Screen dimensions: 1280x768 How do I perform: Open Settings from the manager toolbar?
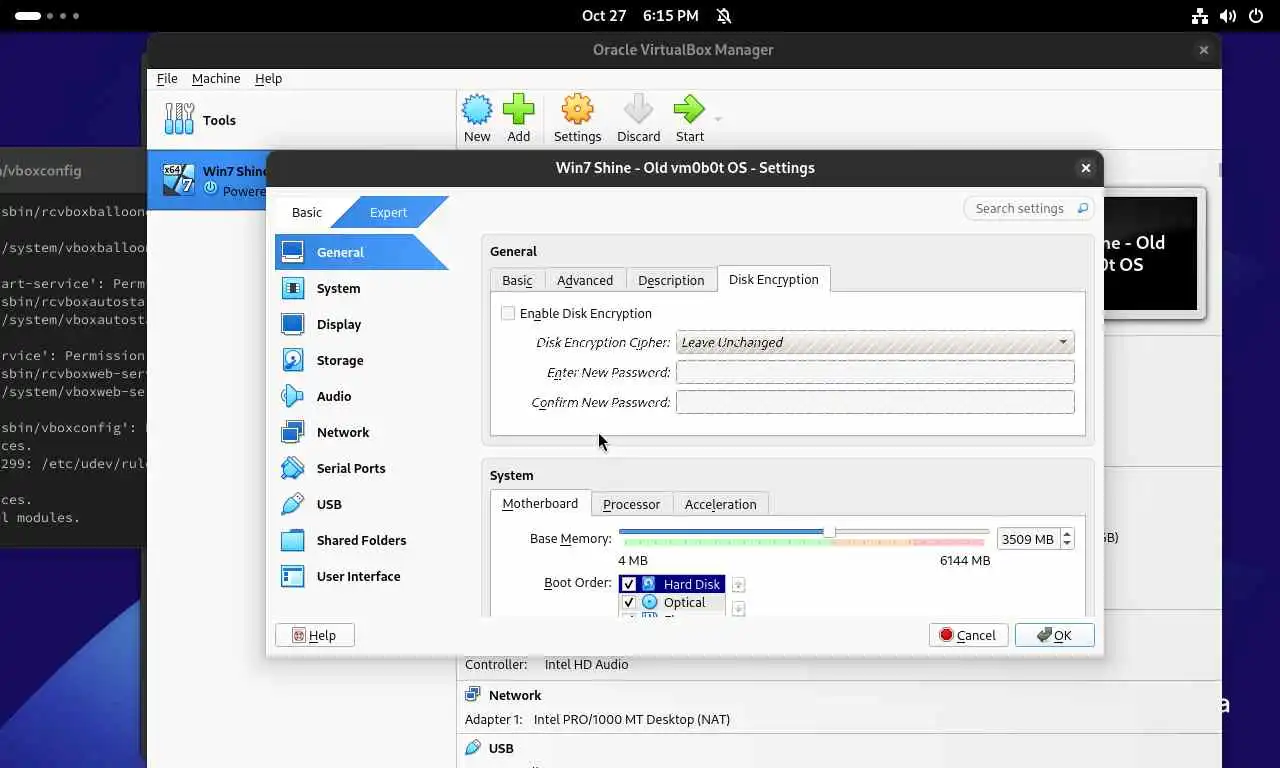577,118
